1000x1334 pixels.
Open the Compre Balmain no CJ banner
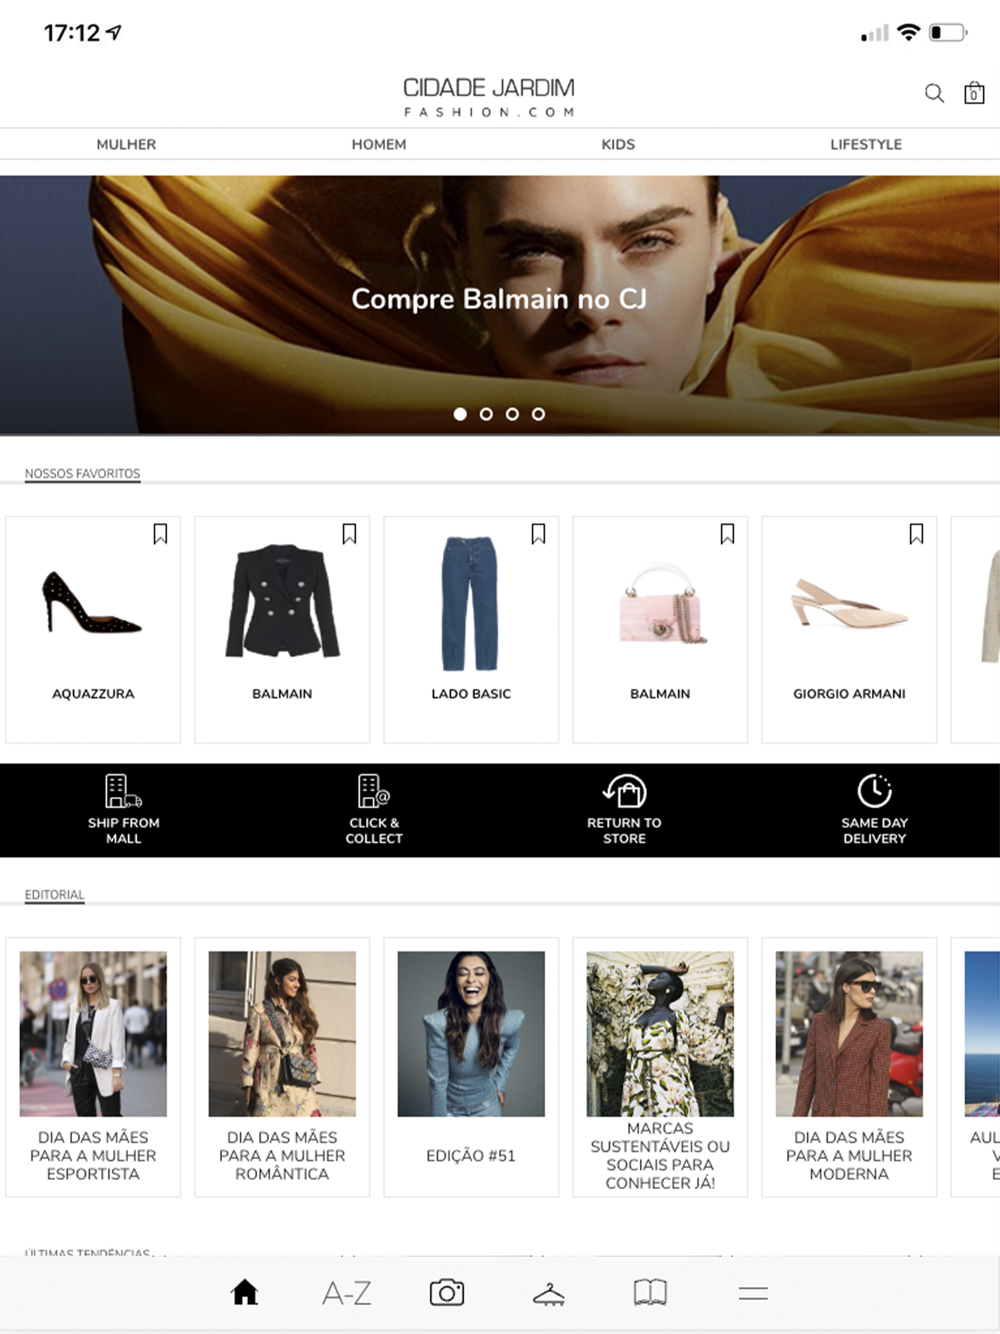500,305
